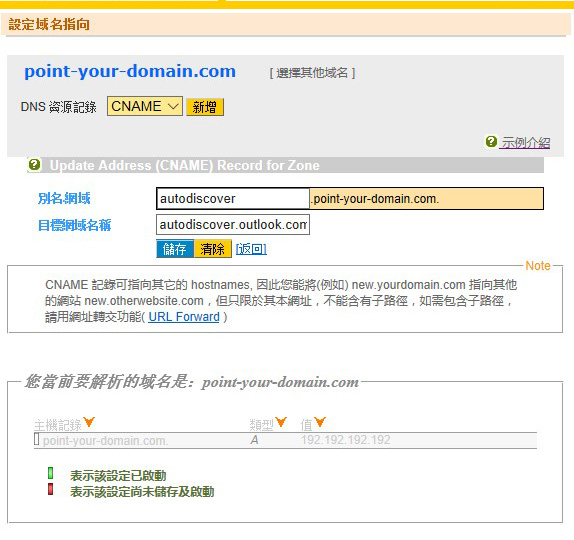The image size is (574, 540).
Task: Sort by 類型 using its orange arrow
Action: coord(281,422)
